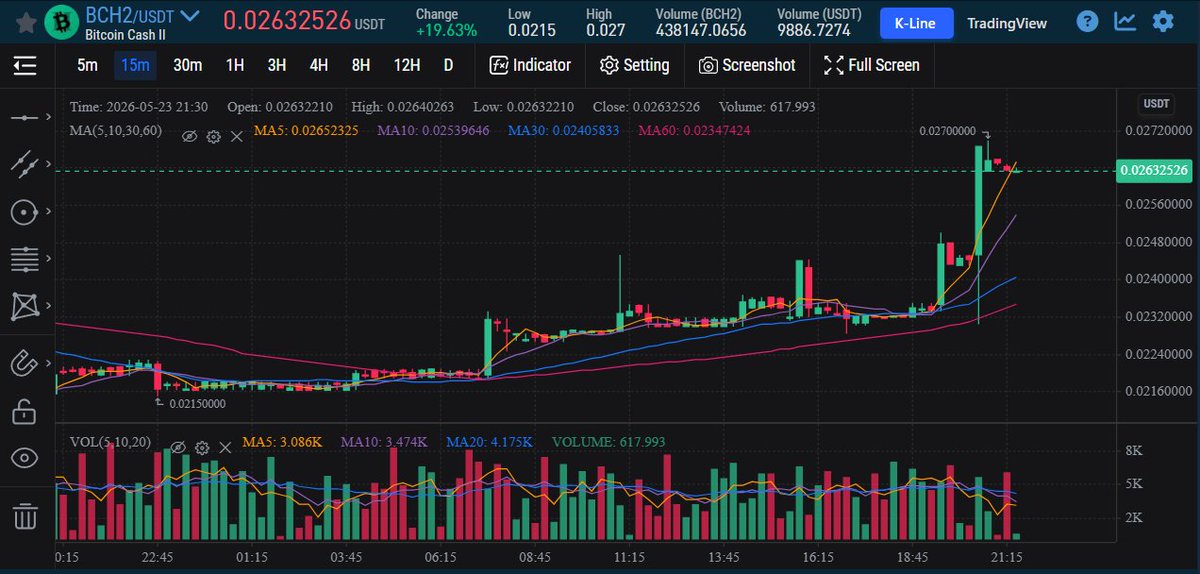Open chart Setting
The height and width of the screenshot is (574, 1200).
point(634,65)
